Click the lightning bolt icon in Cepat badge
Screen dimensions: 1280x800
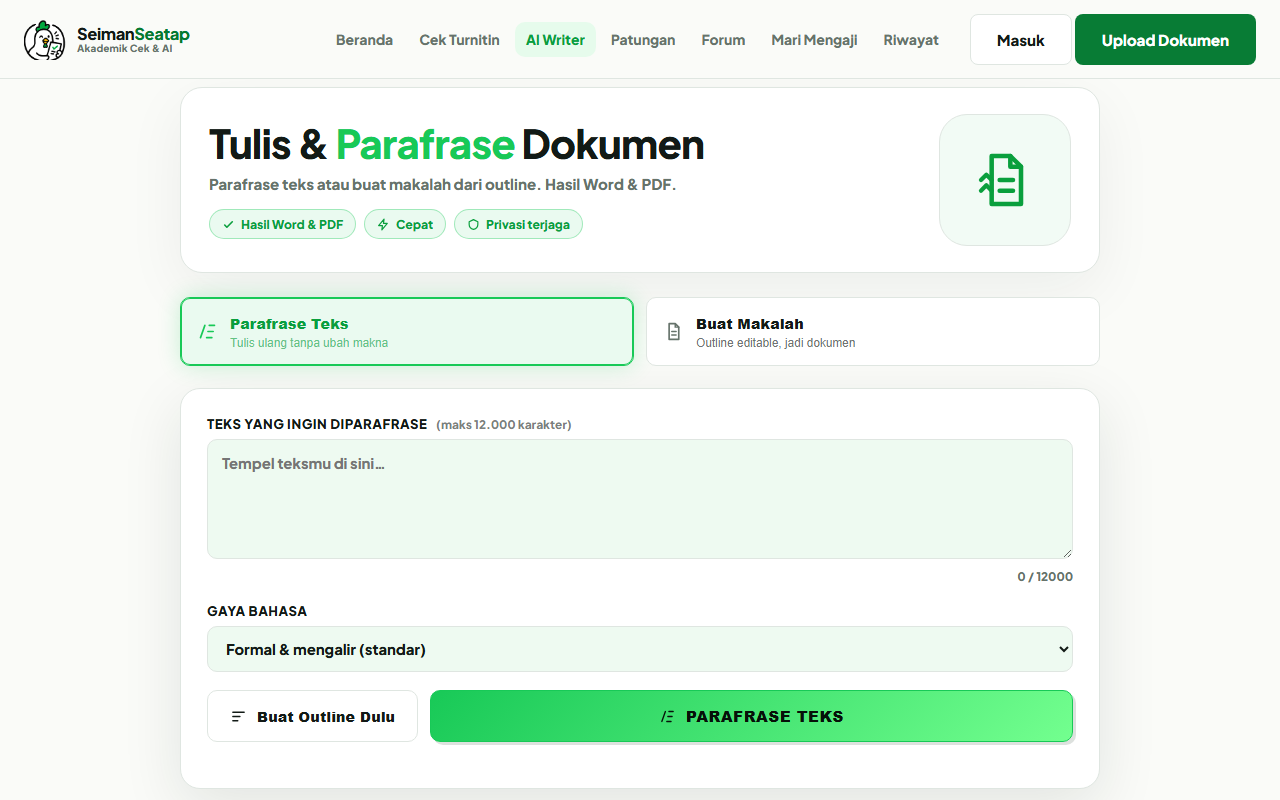(383, 225)
